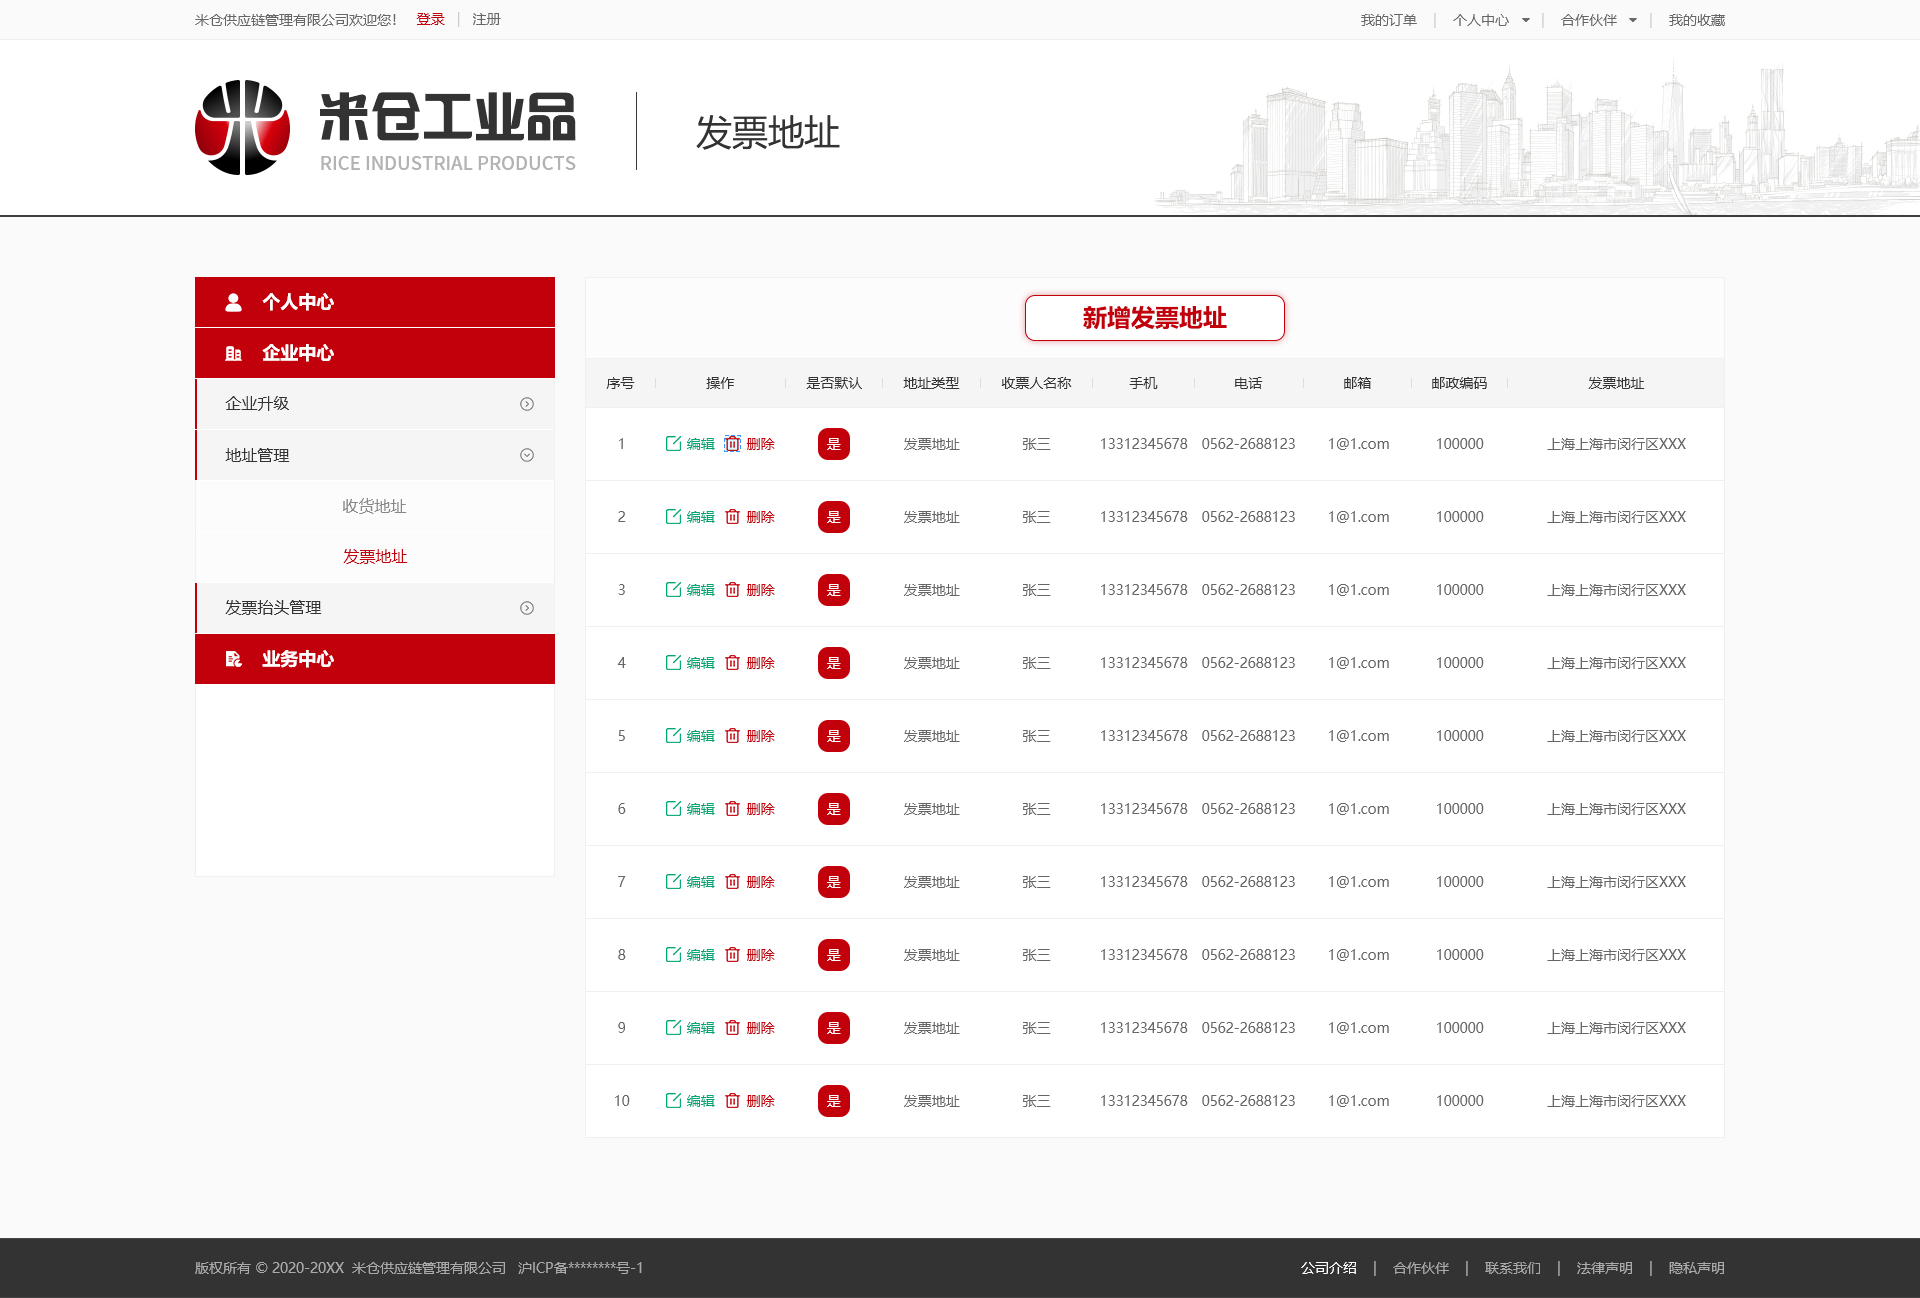Select 发票地址 in the sidebar submenu
This screenshot has width=1920, height=1298.
click(x=374, y=557)
